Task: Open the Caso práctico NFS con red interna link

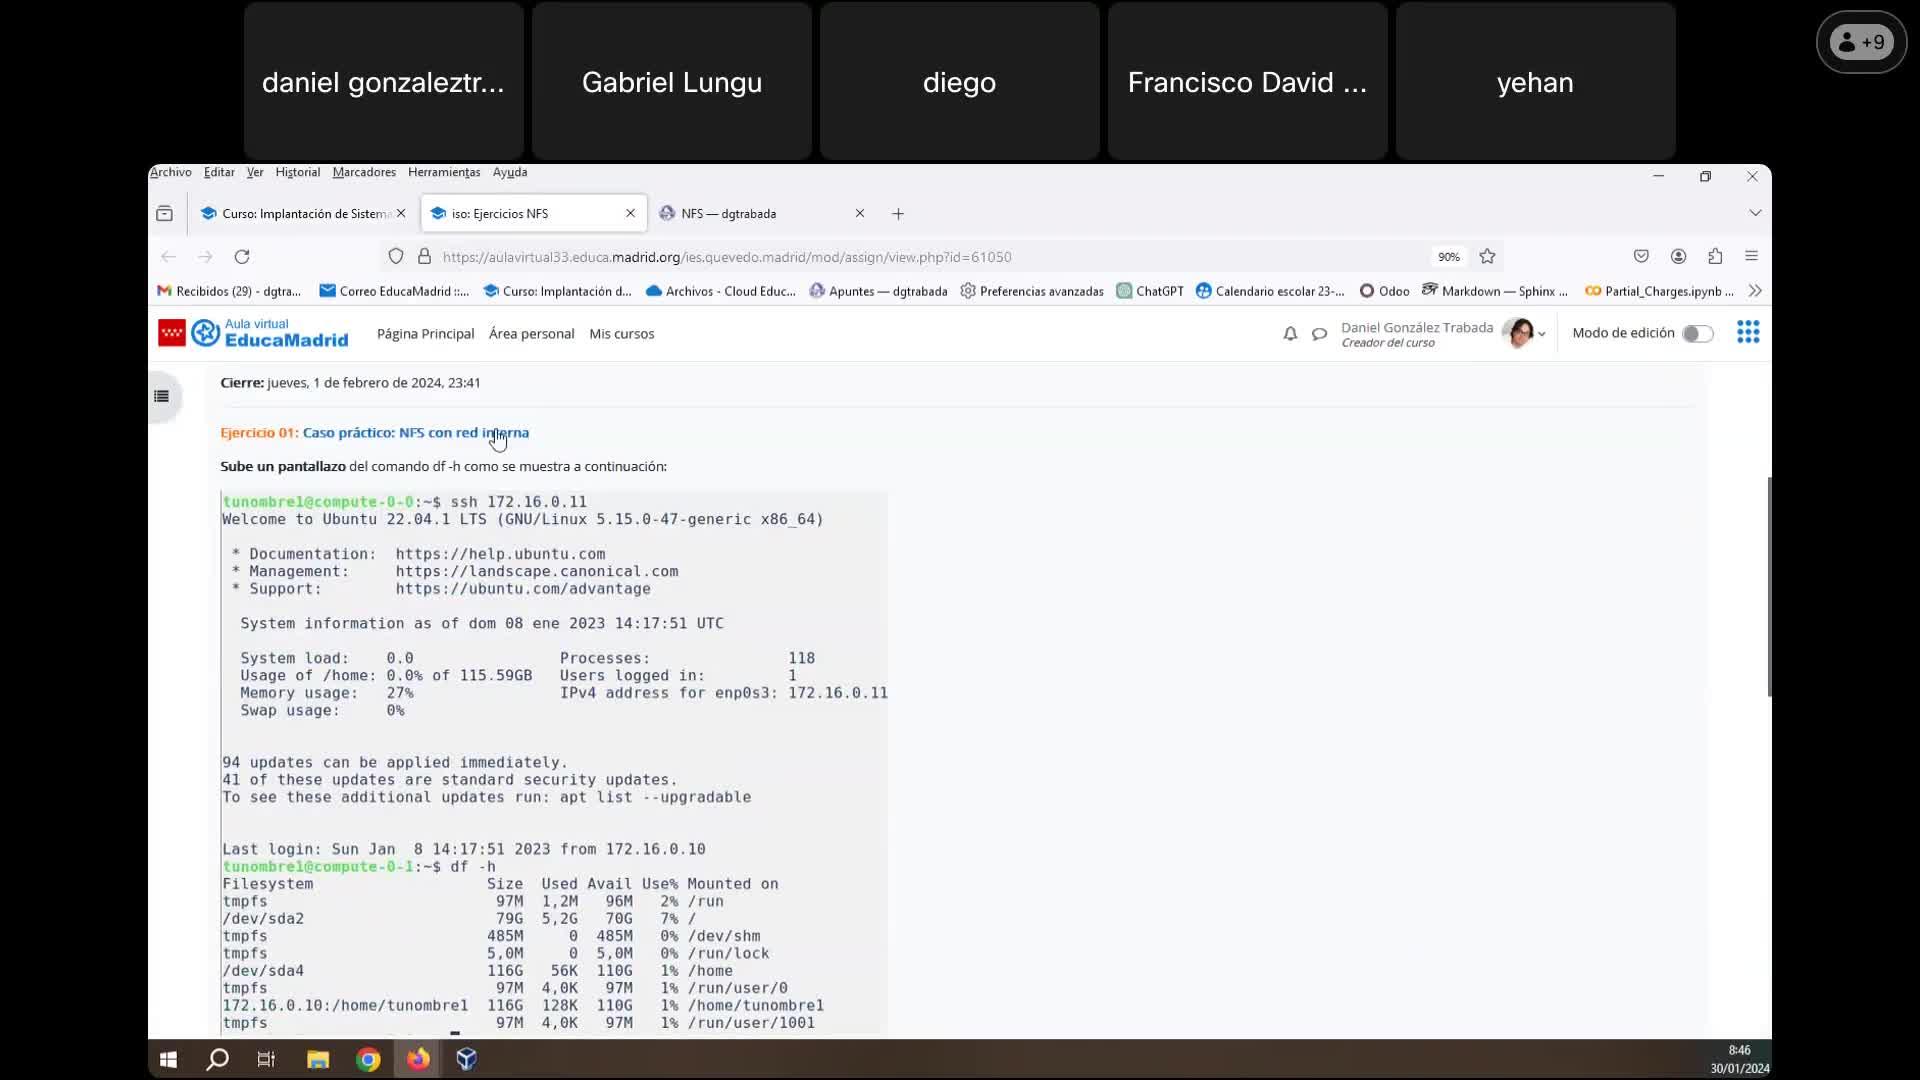Action: (x=415, y=433)
